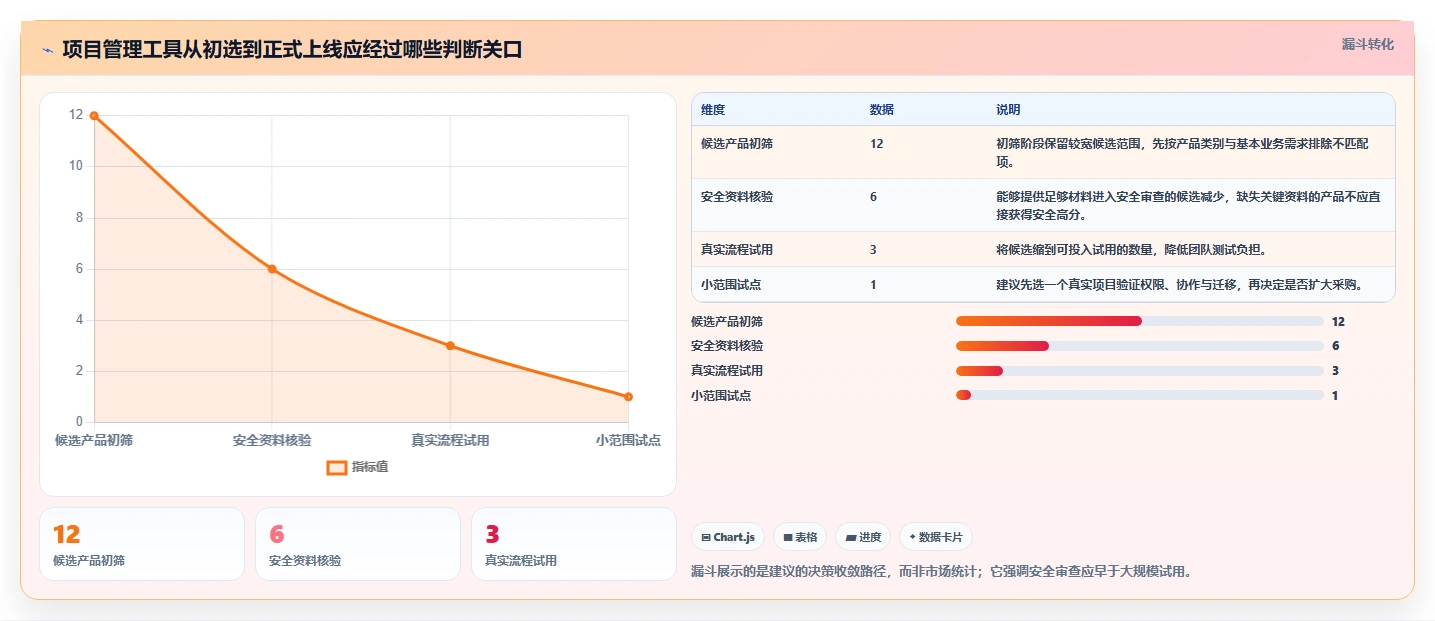1435x621 pixels.
Task: Click the table value 1 for 小范围试点
Action: [x=873, y=285]
